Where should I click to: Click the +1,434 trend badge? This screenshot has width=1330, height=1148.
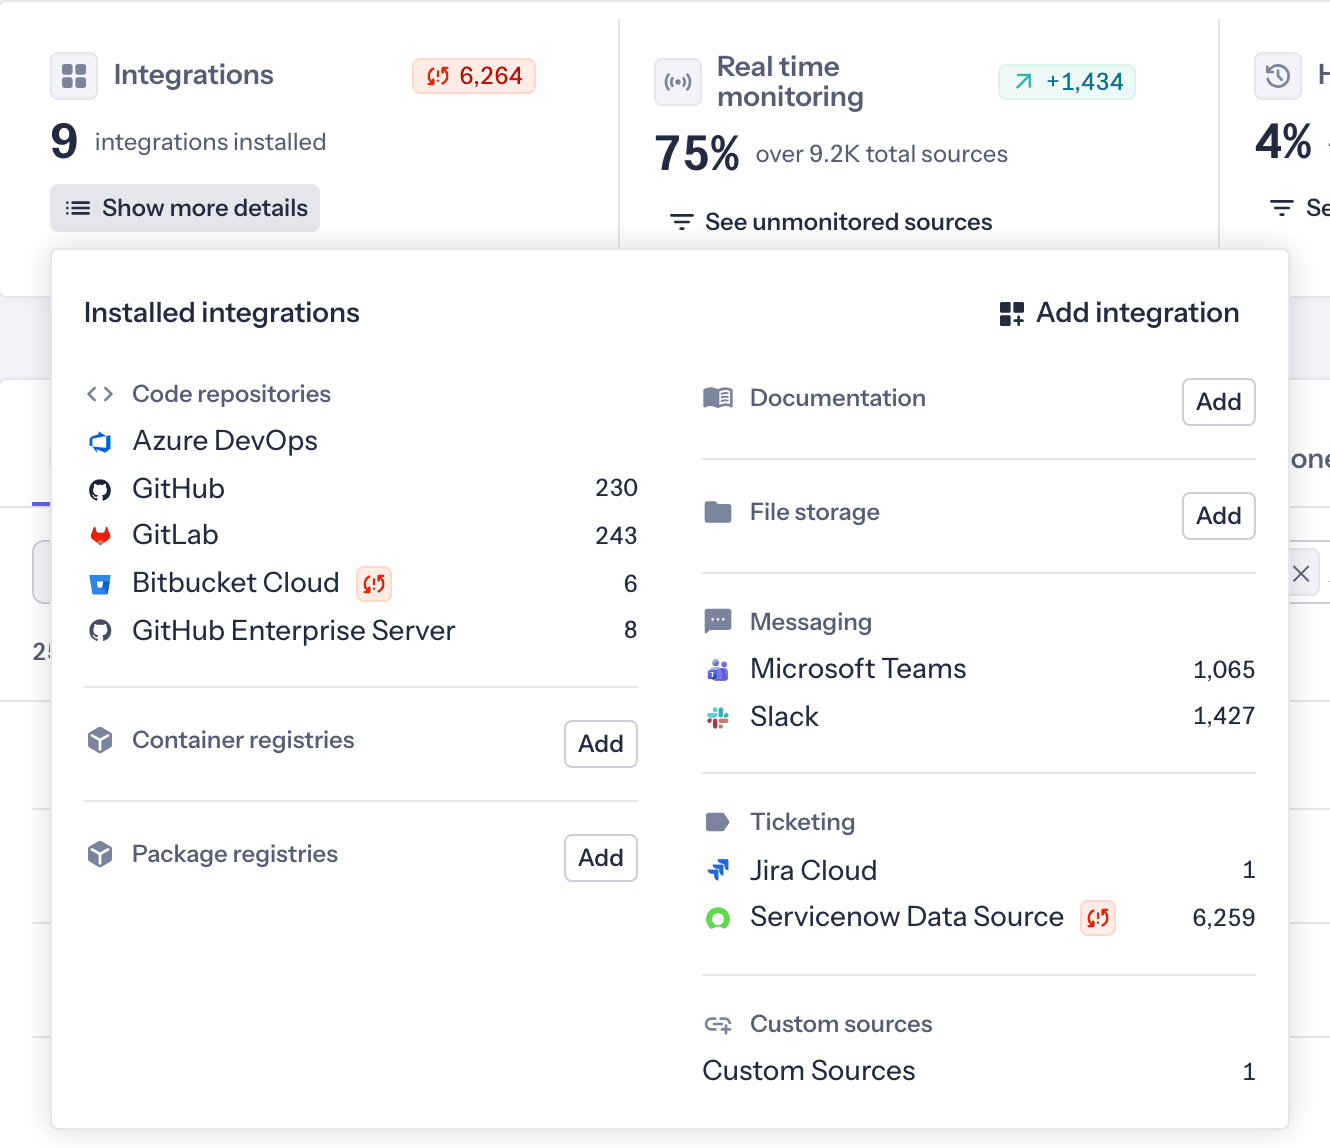click(x=1067, y=82)
